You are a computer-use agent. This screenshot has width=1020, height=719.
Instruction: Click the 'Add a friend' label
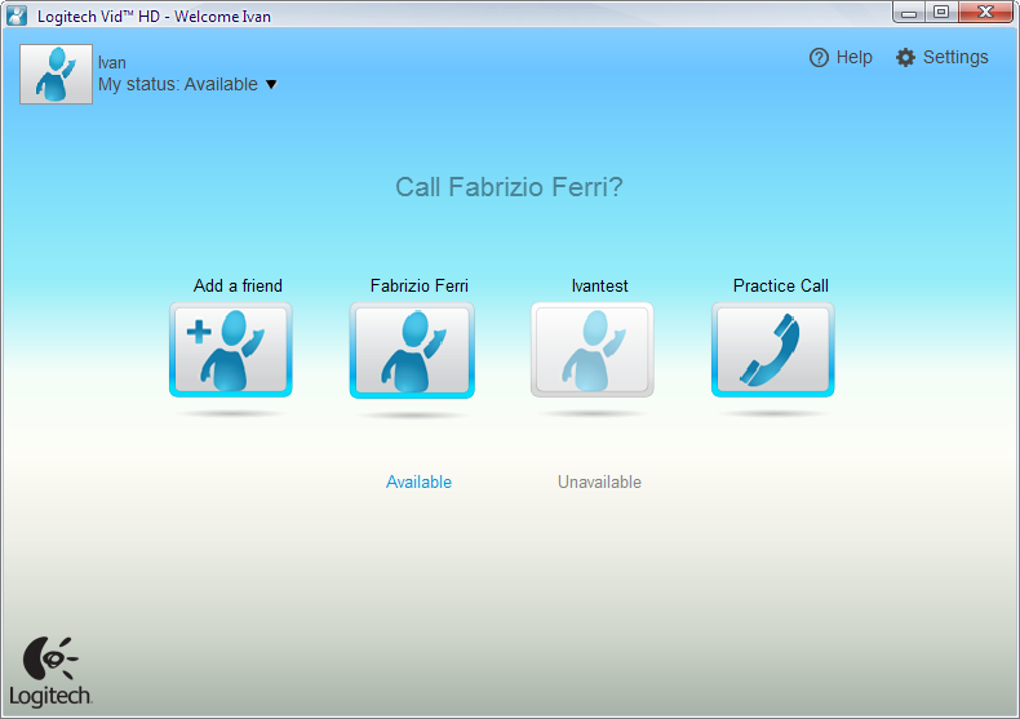pos(237,286)
